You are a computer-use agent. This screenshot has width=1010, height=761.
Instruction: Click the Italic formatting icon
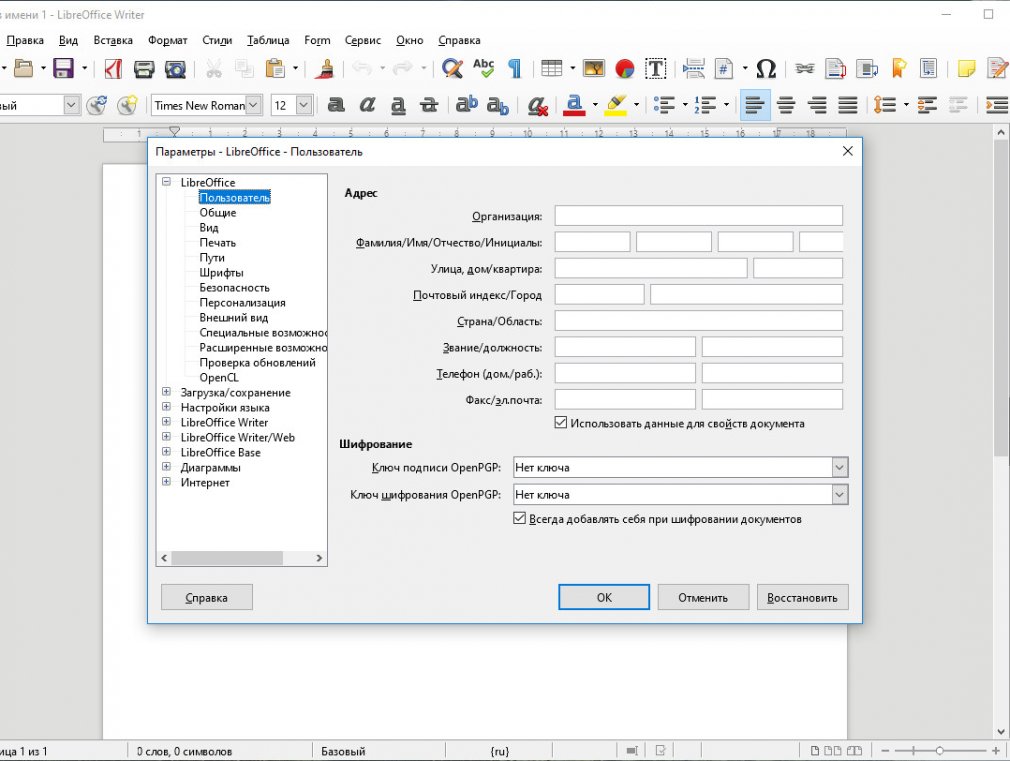[367, 104]
